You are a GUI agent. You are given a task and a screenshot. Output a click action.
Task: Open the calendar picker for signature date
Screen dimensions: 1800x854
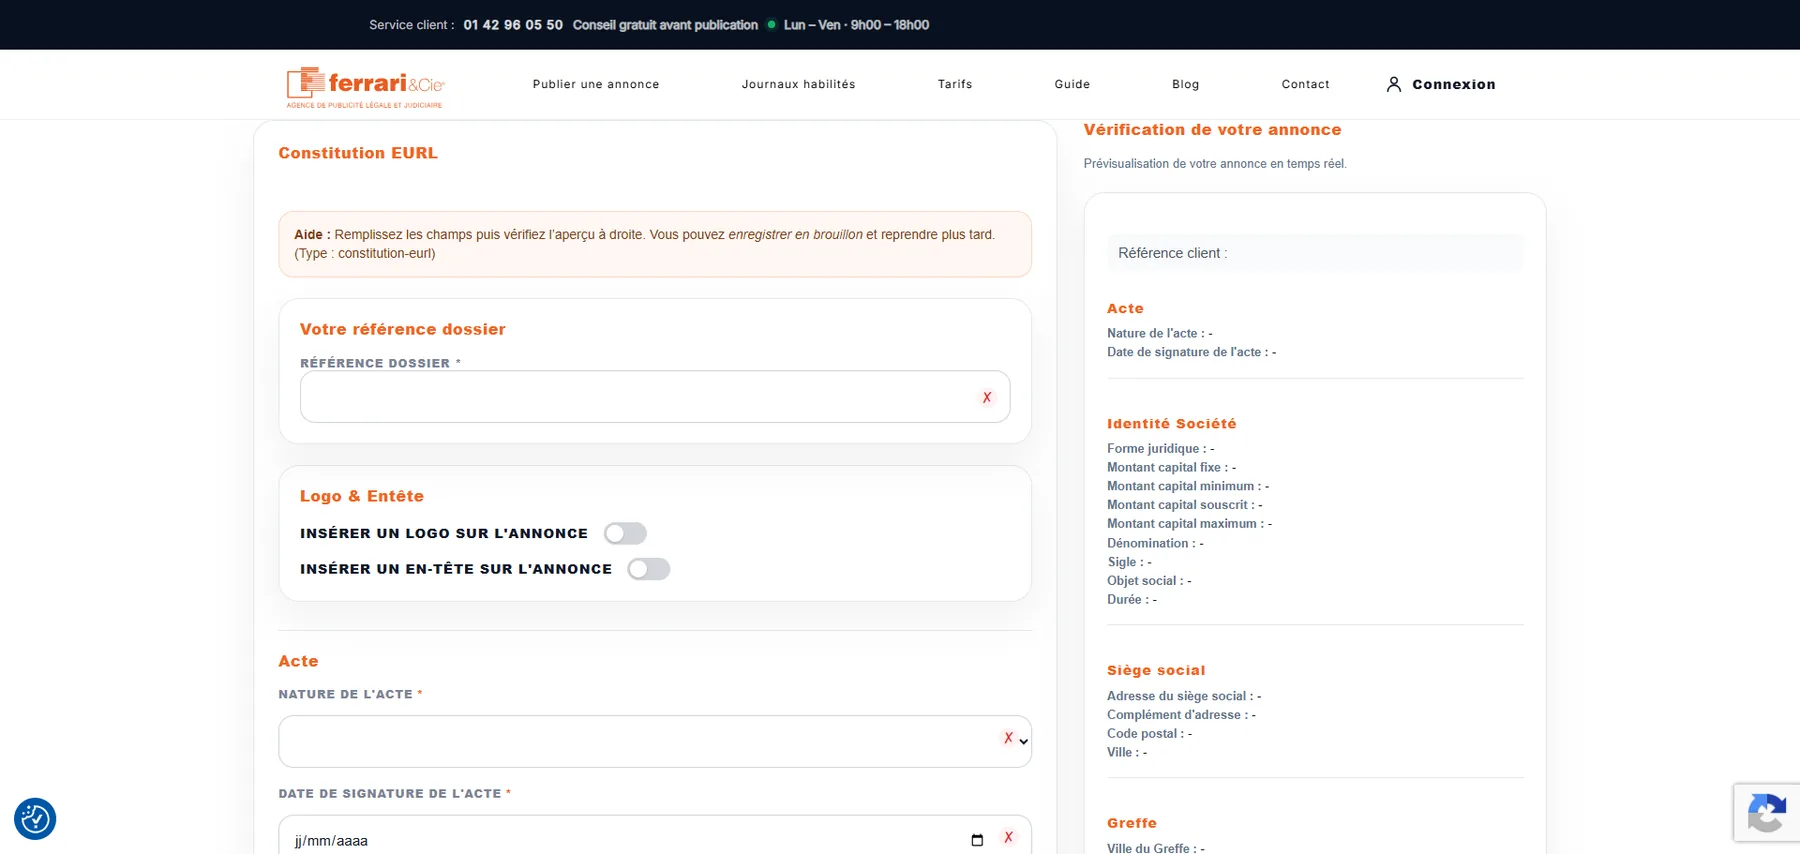tap(977, 840)
